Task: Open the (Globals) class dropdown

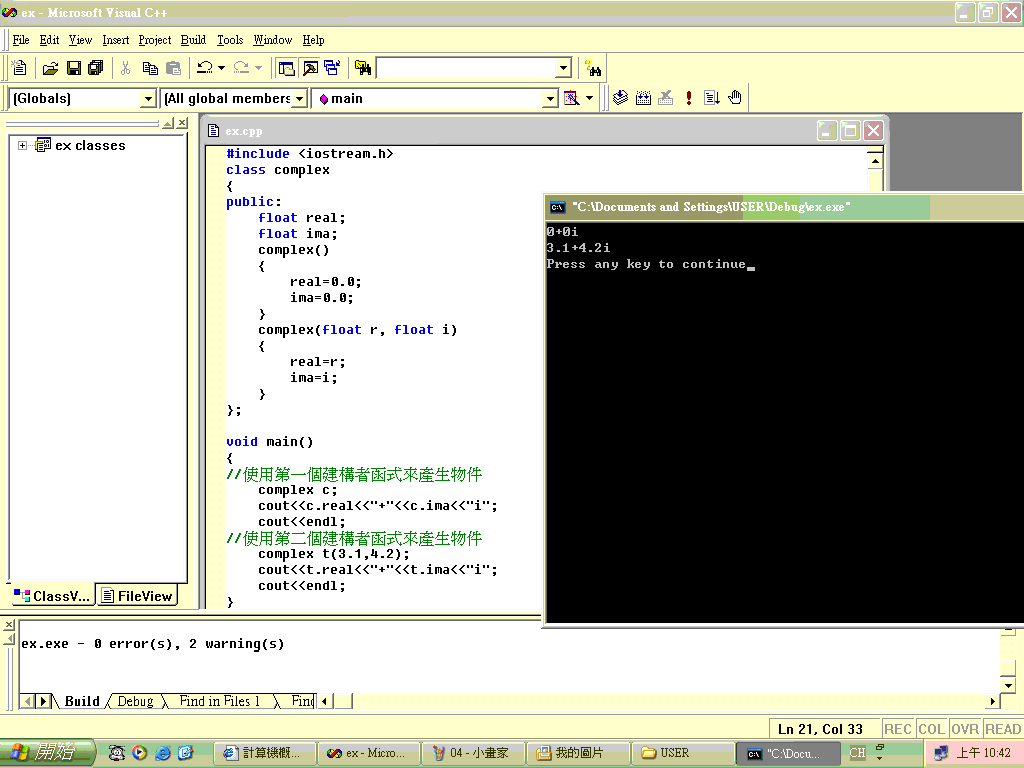Action: click(148, 98)
